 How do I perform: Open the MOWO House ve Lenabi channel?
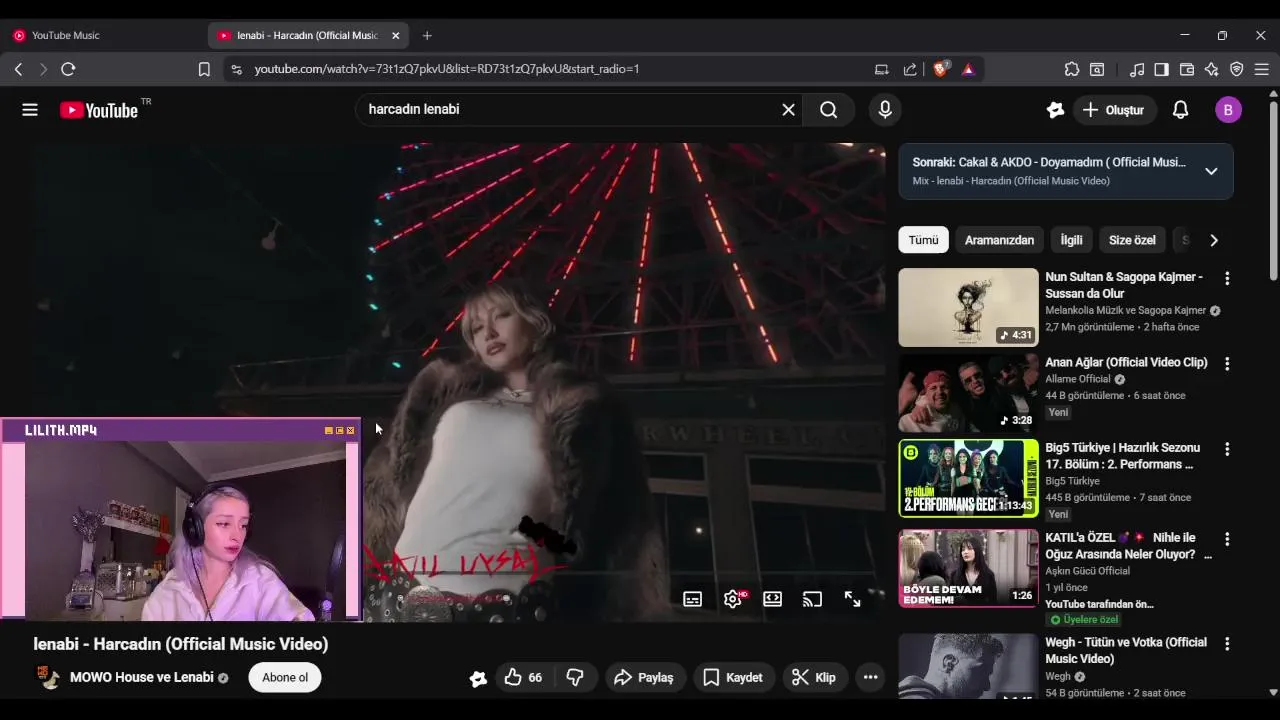(x=142, y=678)
